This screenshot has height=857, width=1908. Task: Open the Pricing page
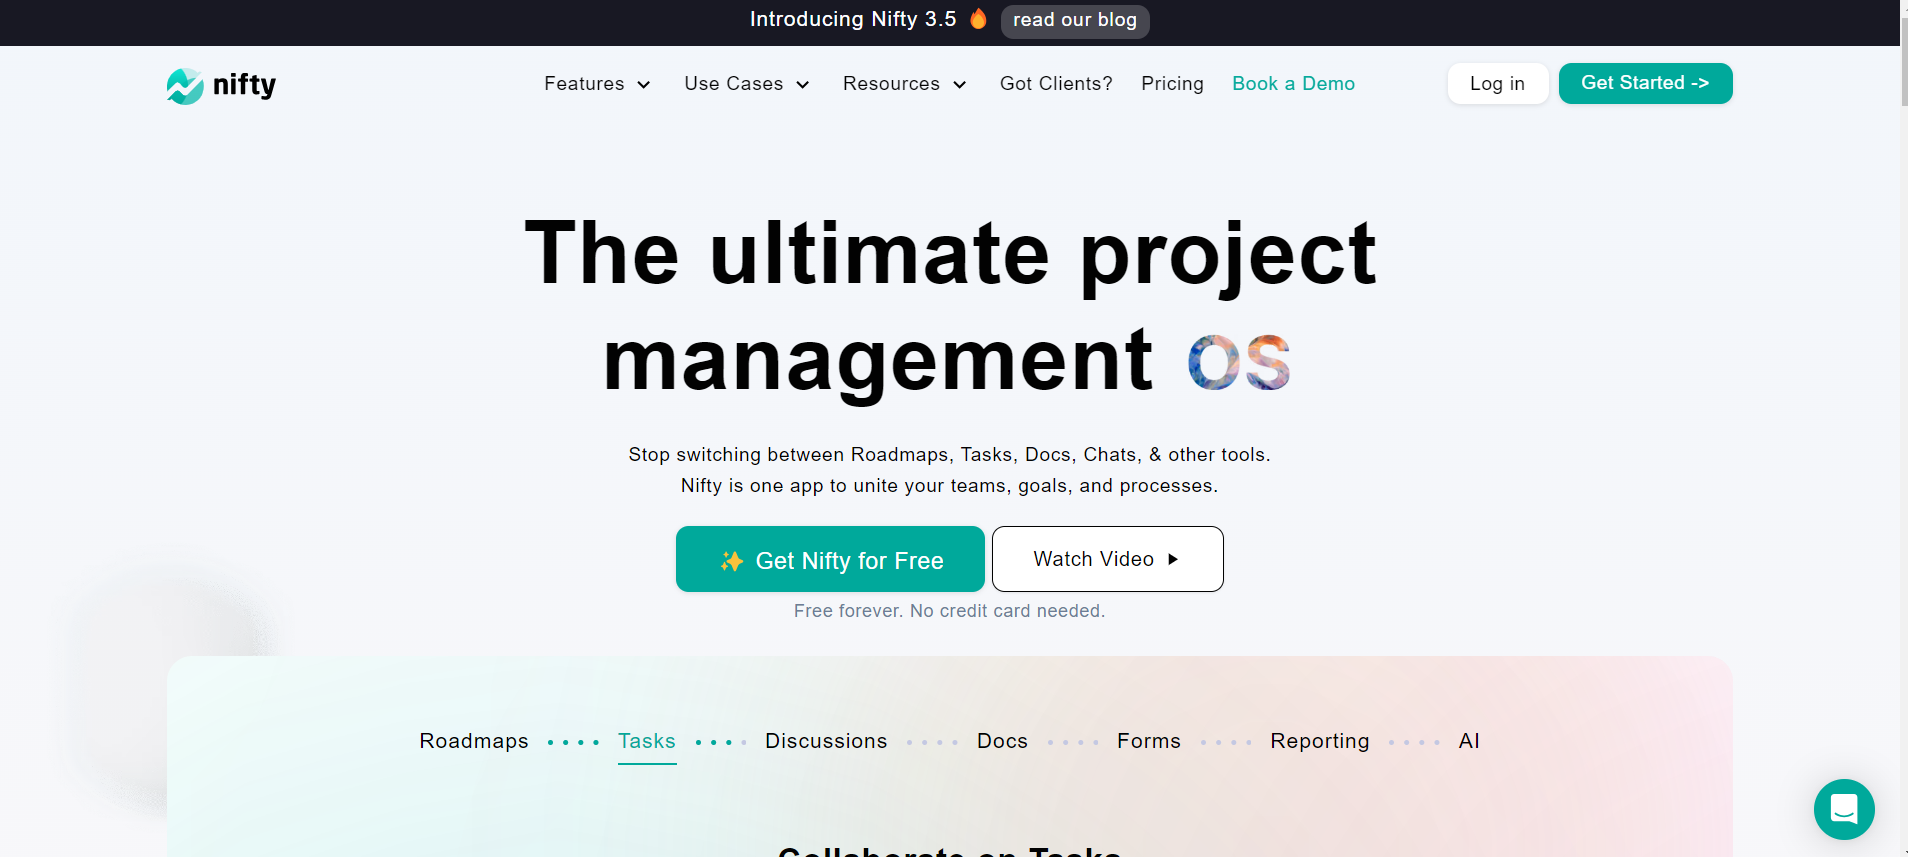1172,84
